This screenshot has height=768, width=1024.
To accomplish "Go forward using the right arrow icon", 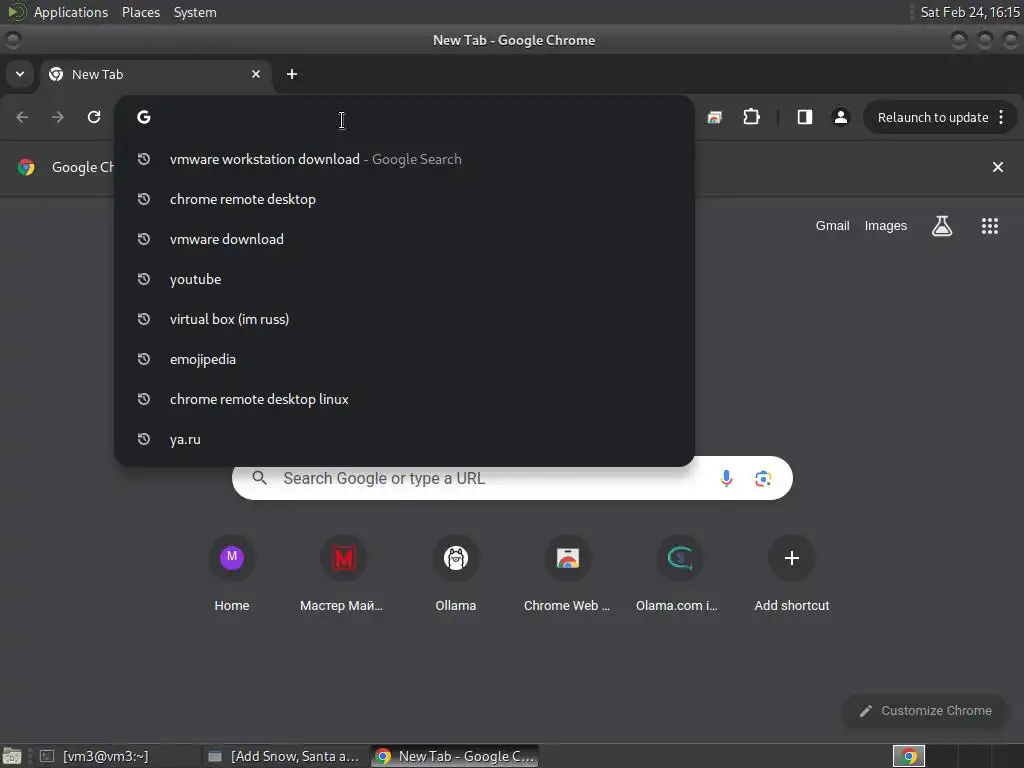I will 58,117.
